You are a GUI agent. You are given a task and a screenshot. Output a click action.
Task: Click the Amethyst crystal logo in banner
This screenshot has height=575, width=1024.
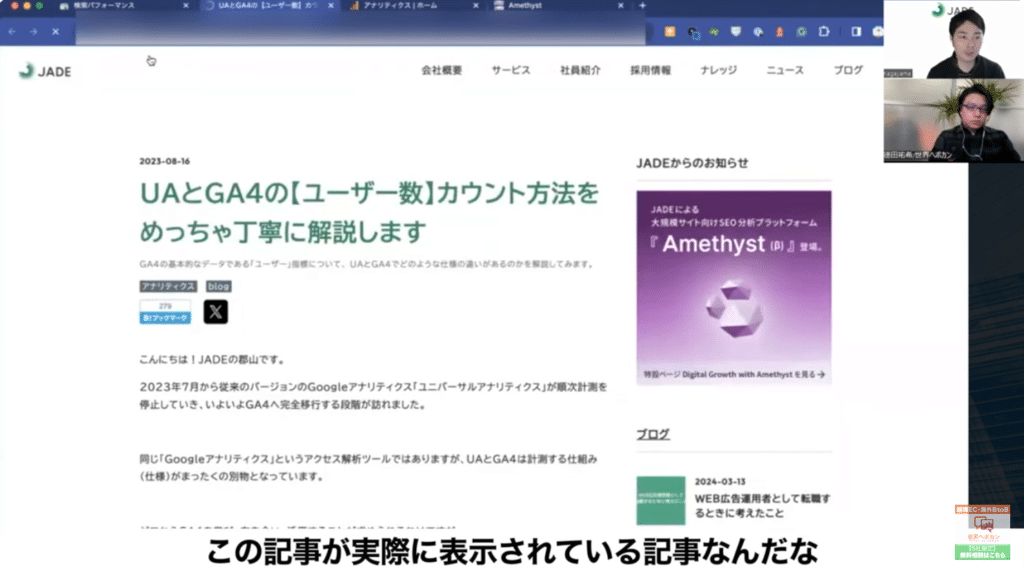(735, 309)
